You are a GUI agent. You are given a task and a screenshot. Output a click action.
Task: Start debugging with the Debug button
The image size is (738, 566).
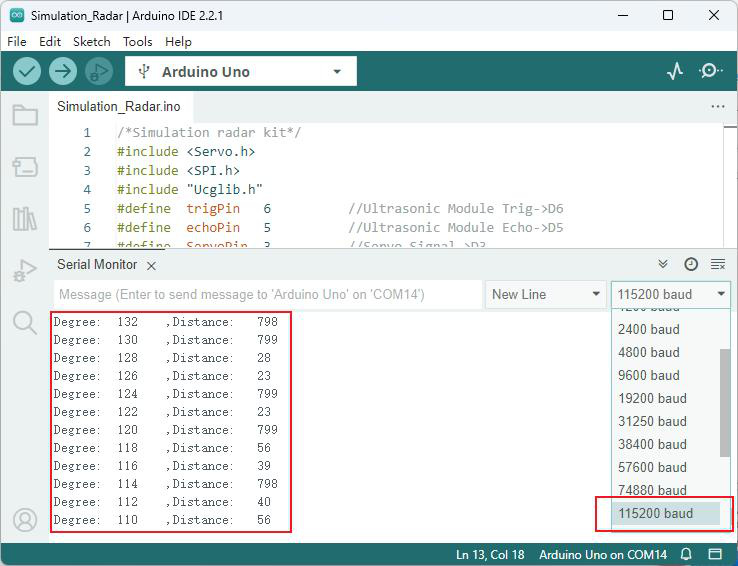(x=99, y=72)
